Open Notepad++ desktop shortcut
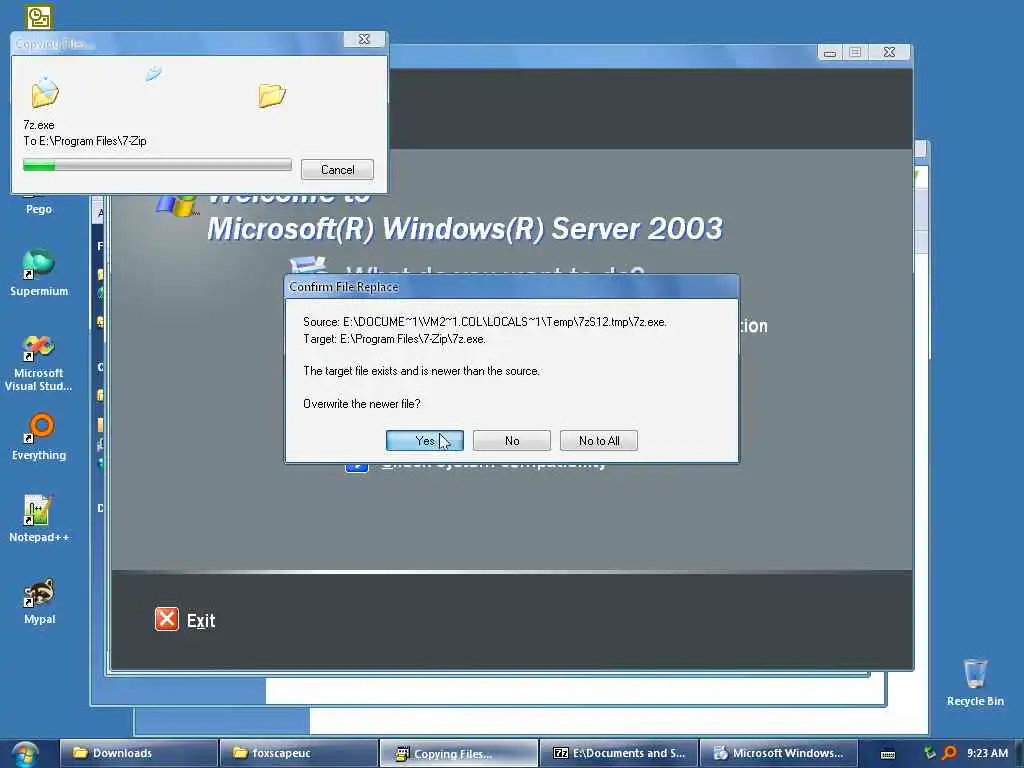 pos(39,519)
